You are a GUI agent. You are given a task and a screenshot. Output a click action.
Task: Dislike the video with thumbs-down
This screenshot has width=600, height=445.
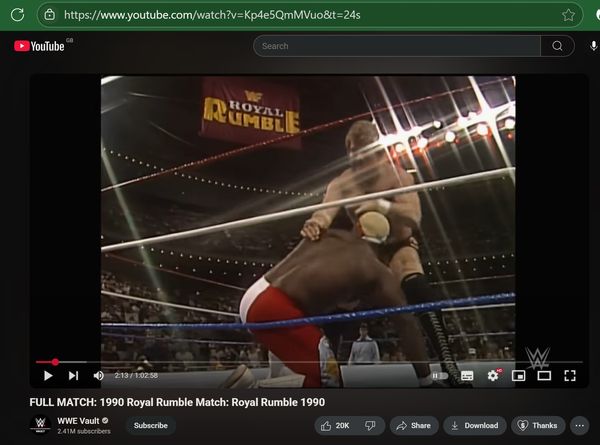[x=370, y=425]
